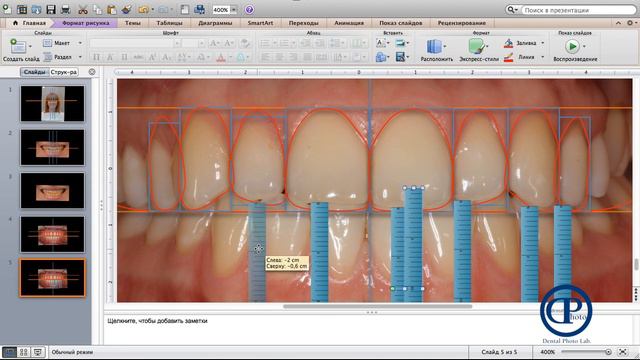640x360 pixels.
Task: Save the presentation with floppy icon
Action: coord(51,9)
